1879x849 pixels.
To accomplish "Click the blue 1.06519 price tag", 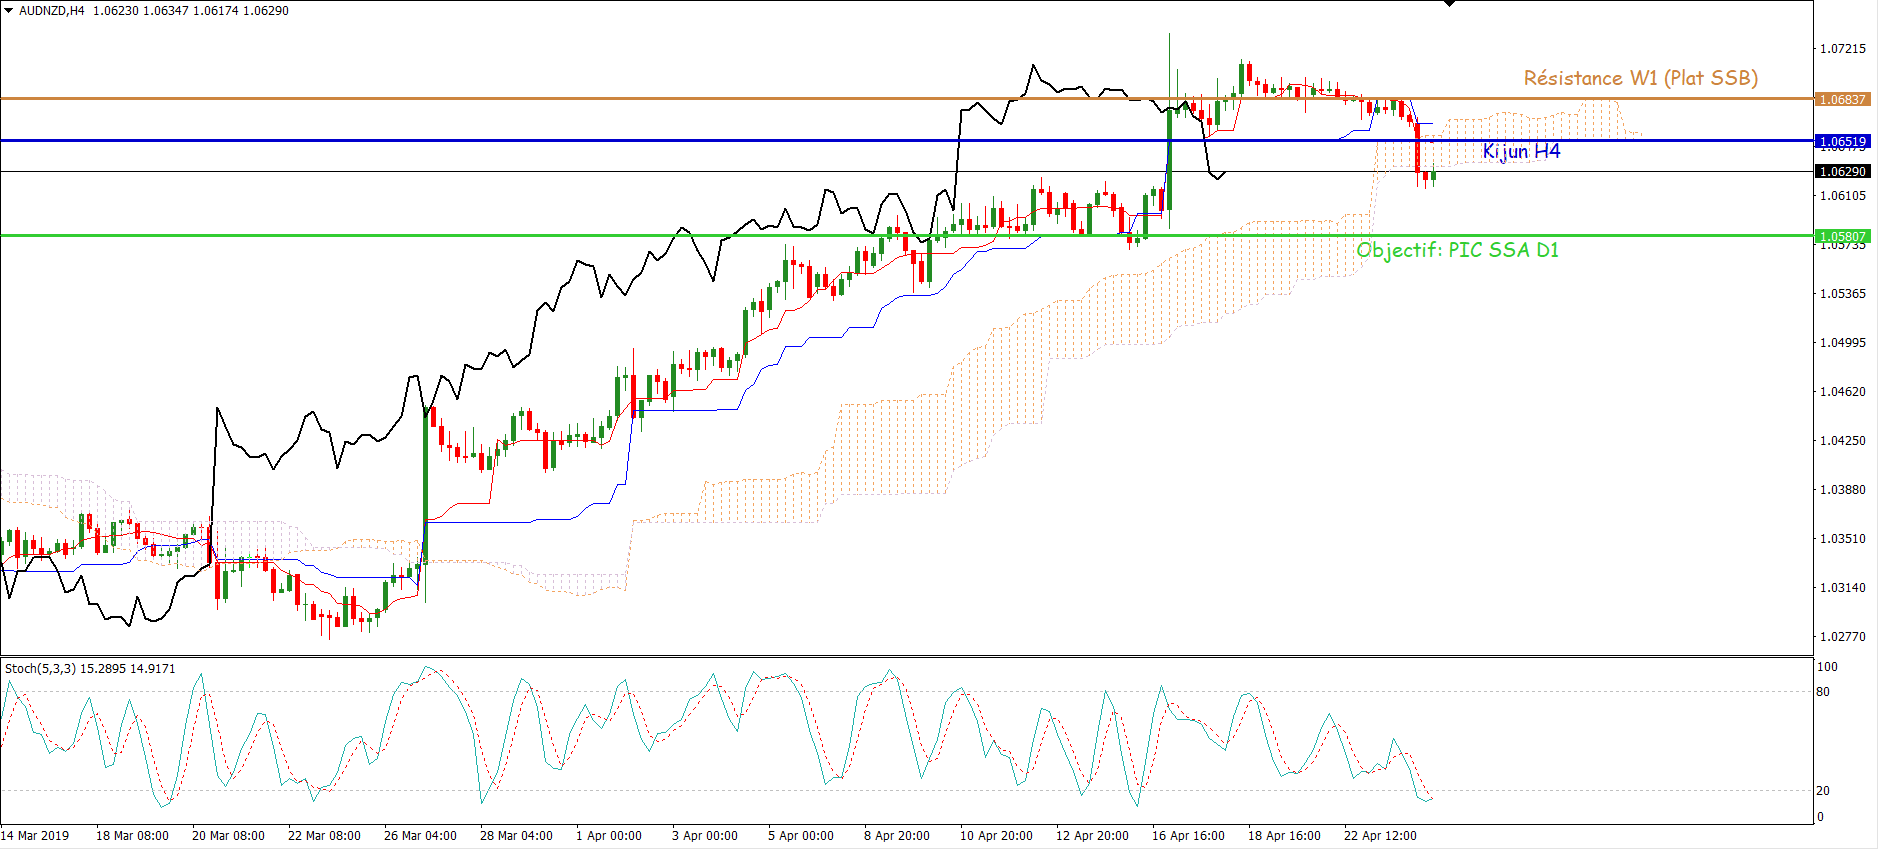I will click(x=1842, y=142).
